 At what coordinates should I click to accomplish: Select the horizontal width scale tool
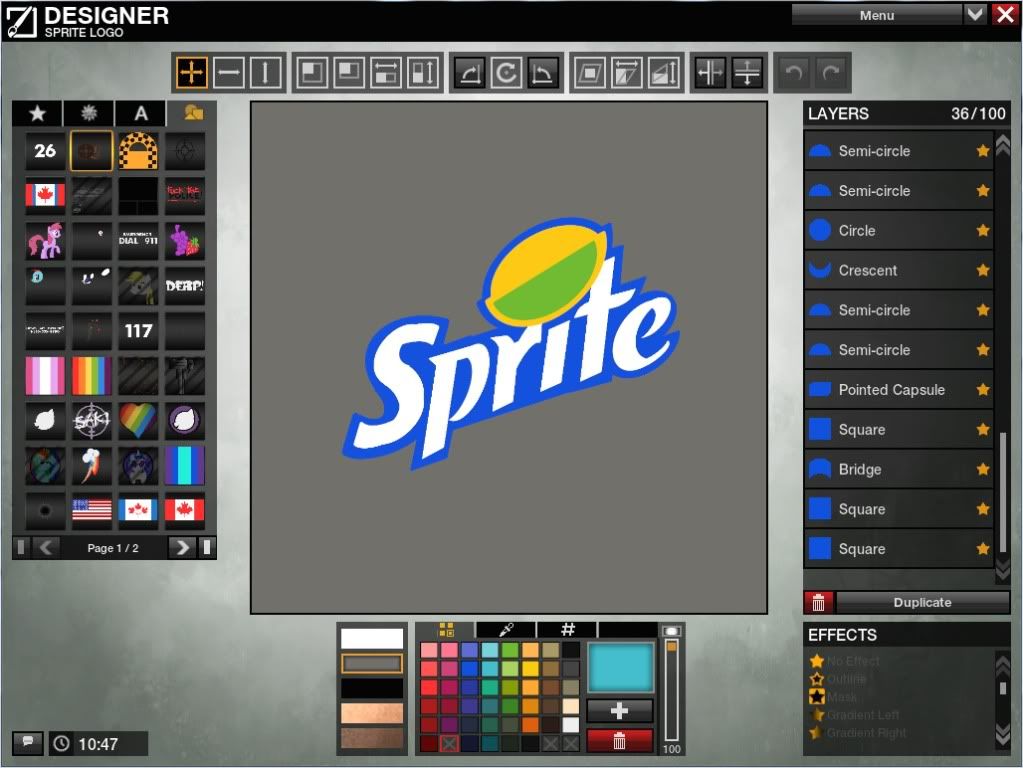coord(386,72)
